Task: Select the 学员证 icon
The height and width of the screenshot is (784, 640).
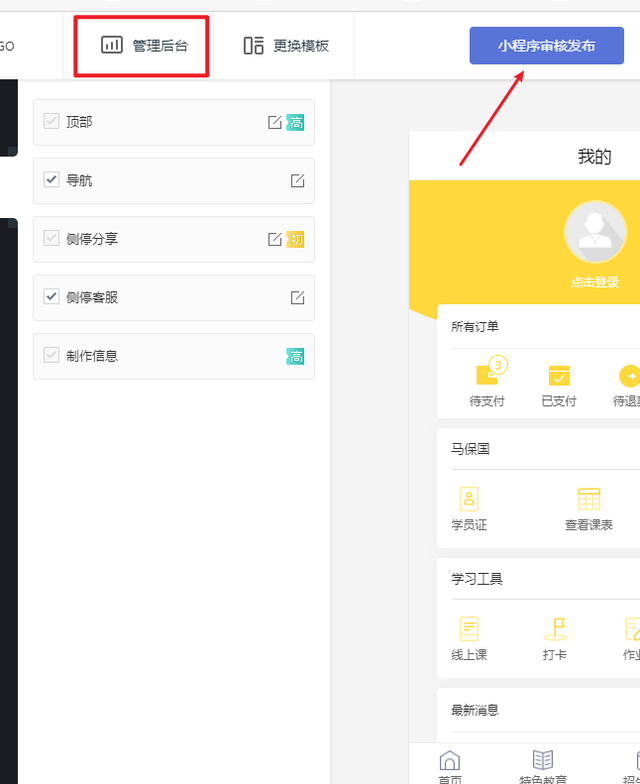Action: pyautogui.click(x=469, y=499)
